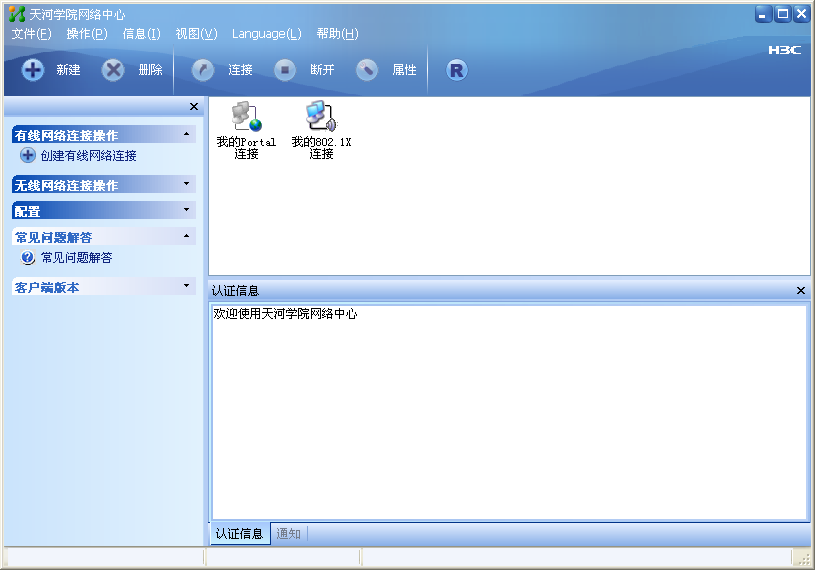This screenshot has width=815, height=570.
Task: Open 属性 (Properties) from the toolbar
Action: (367, 70)
